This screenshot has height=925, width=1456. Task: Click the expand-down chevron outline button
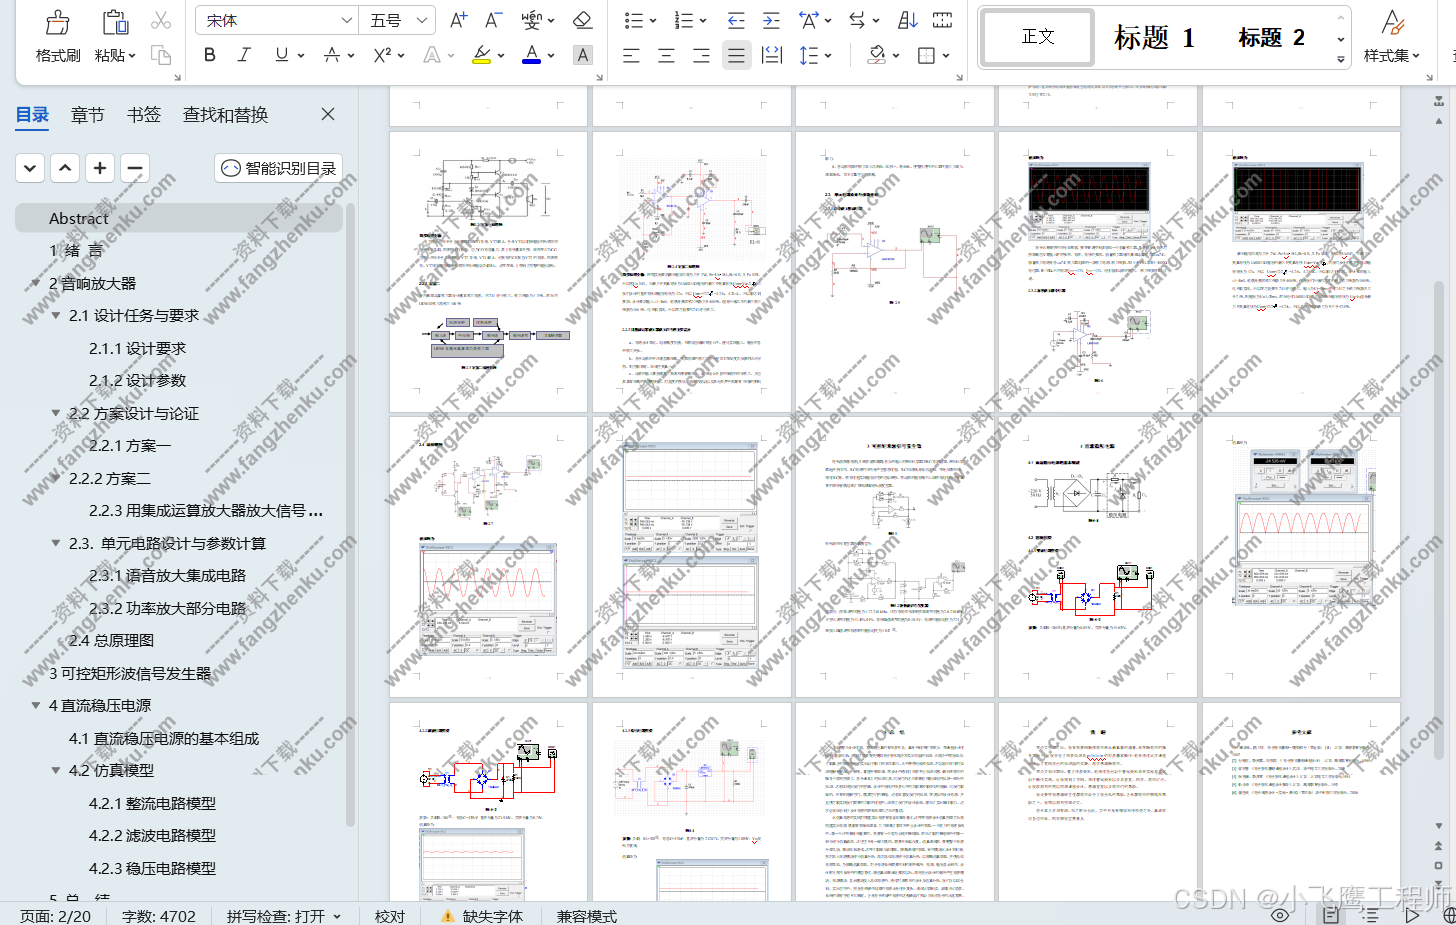pos(30,168)
